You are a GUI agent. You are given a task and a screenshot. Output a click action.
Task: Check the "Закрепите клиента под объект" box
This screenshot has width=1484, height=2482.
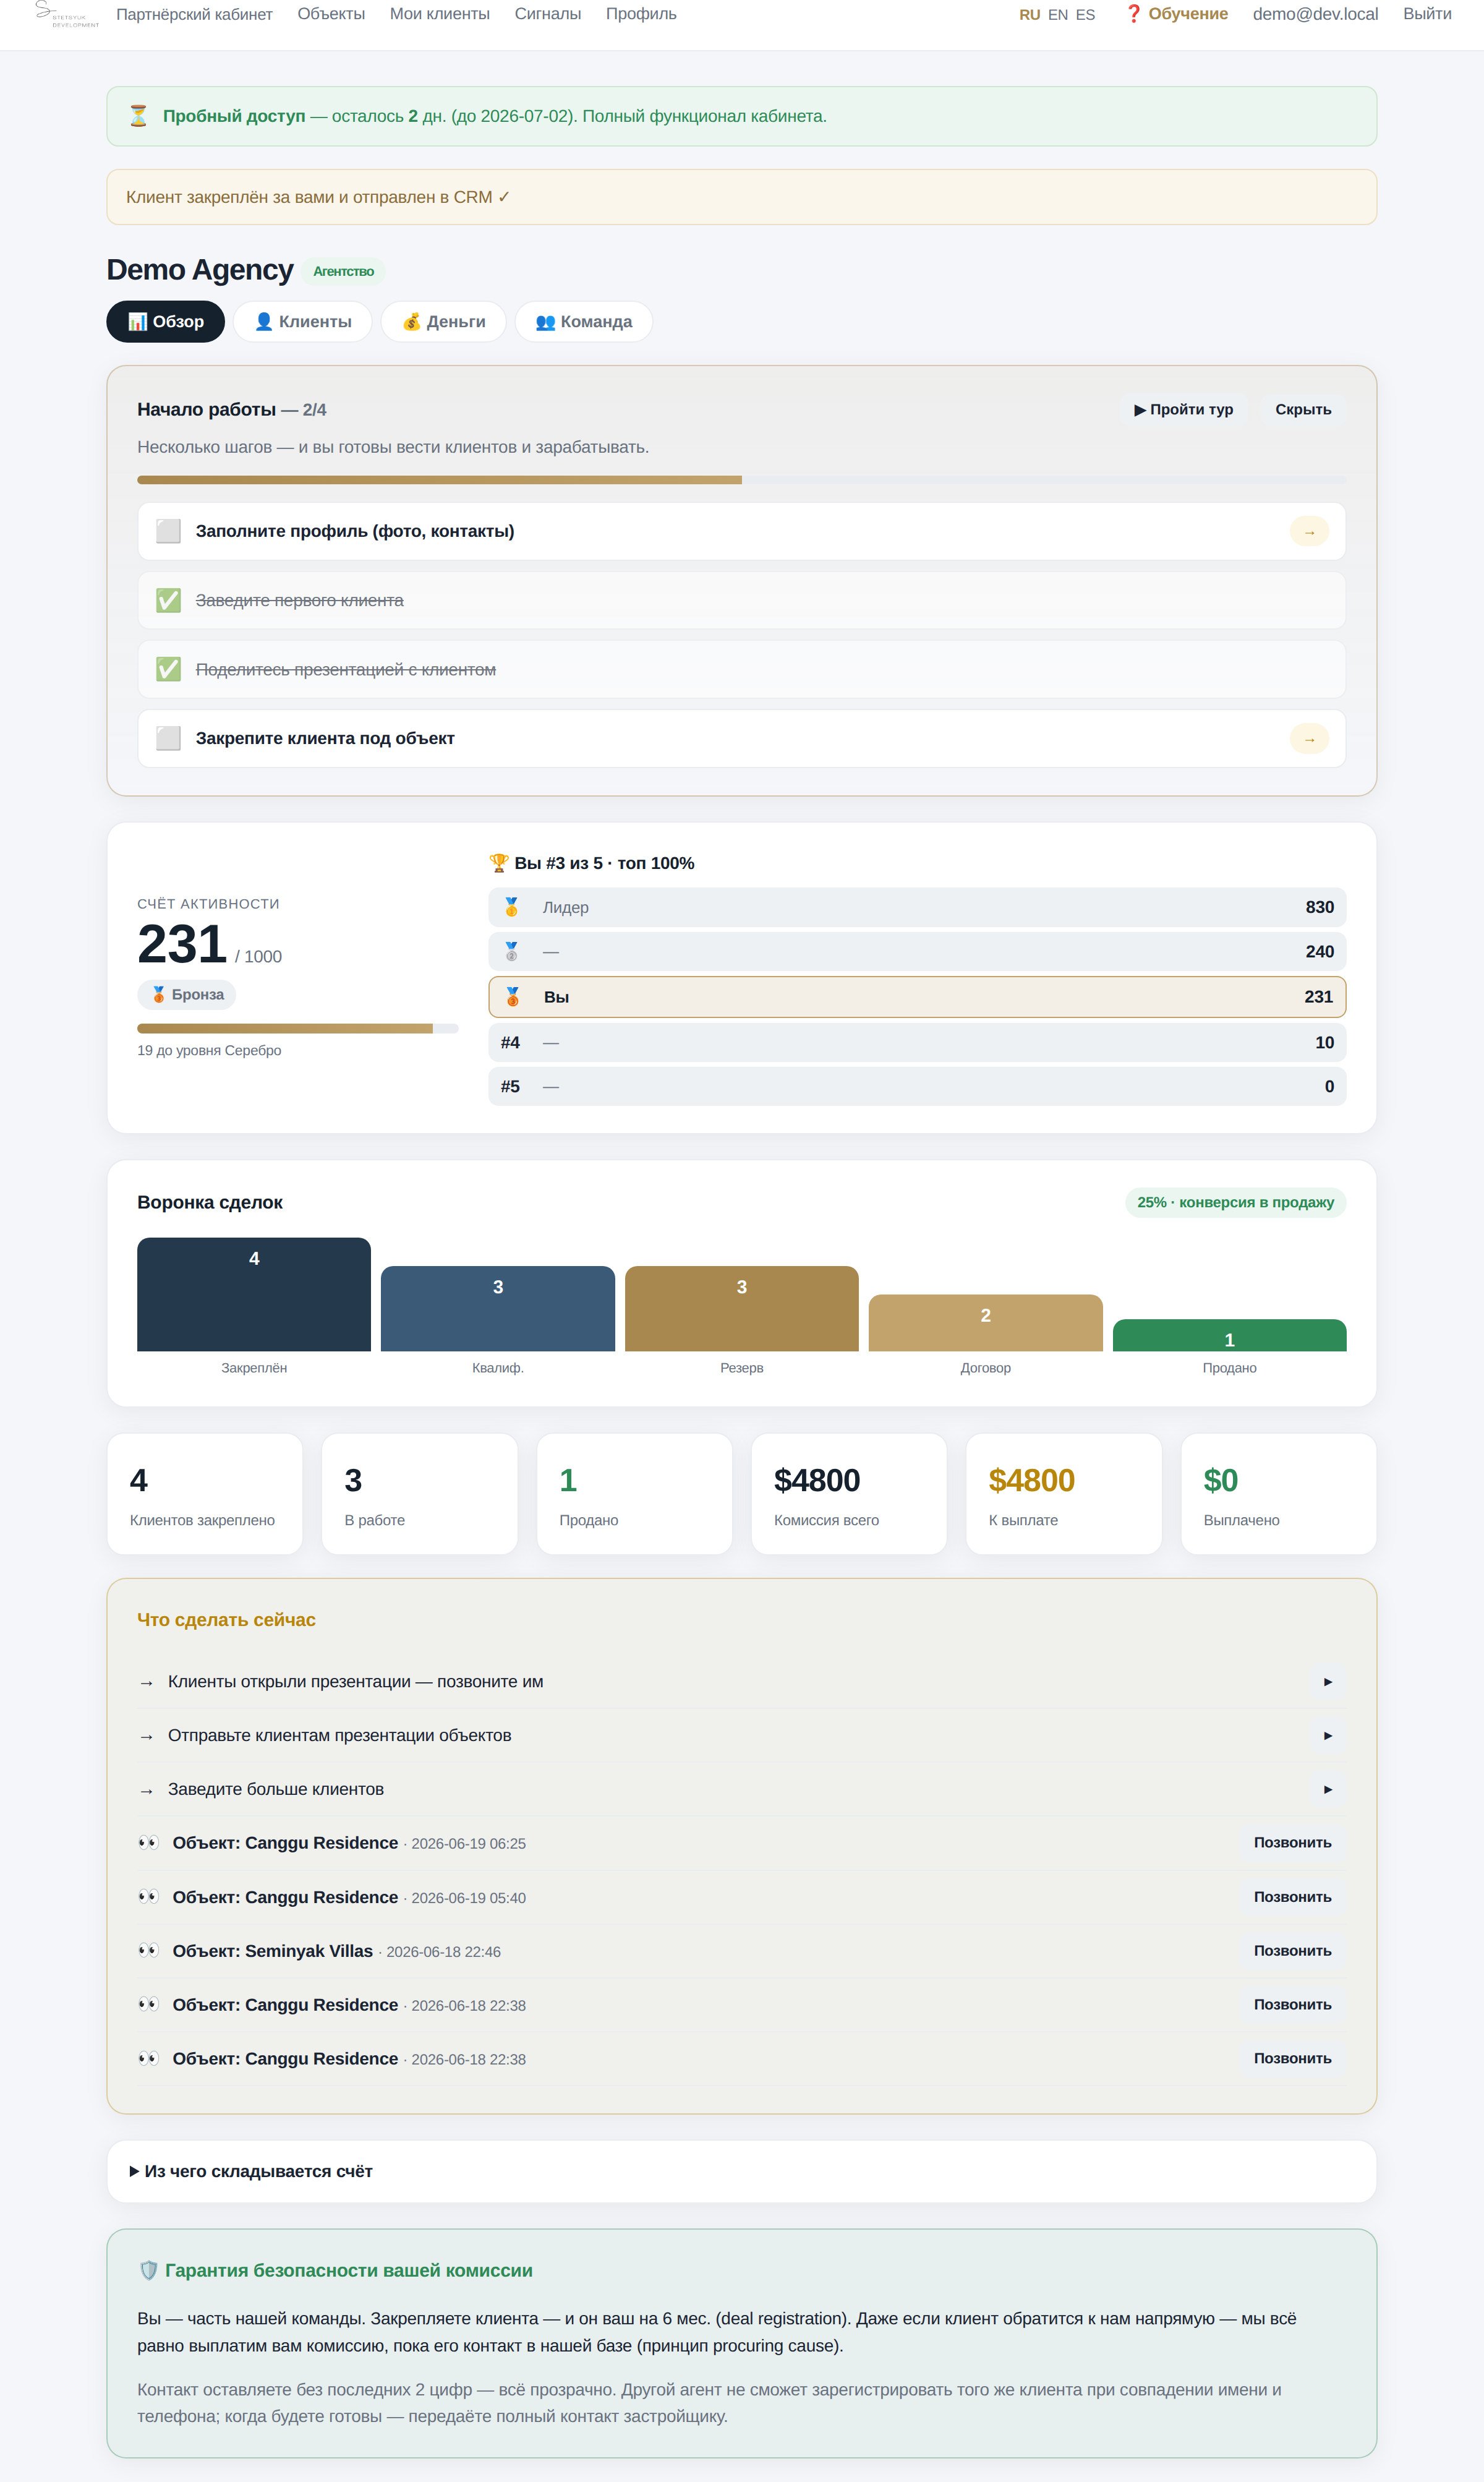(x=168, y=738)
